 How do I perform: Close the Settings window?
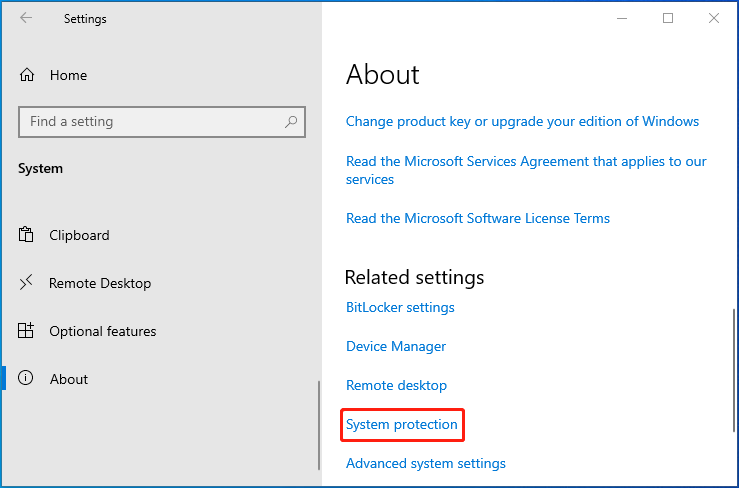click(714, 18)
